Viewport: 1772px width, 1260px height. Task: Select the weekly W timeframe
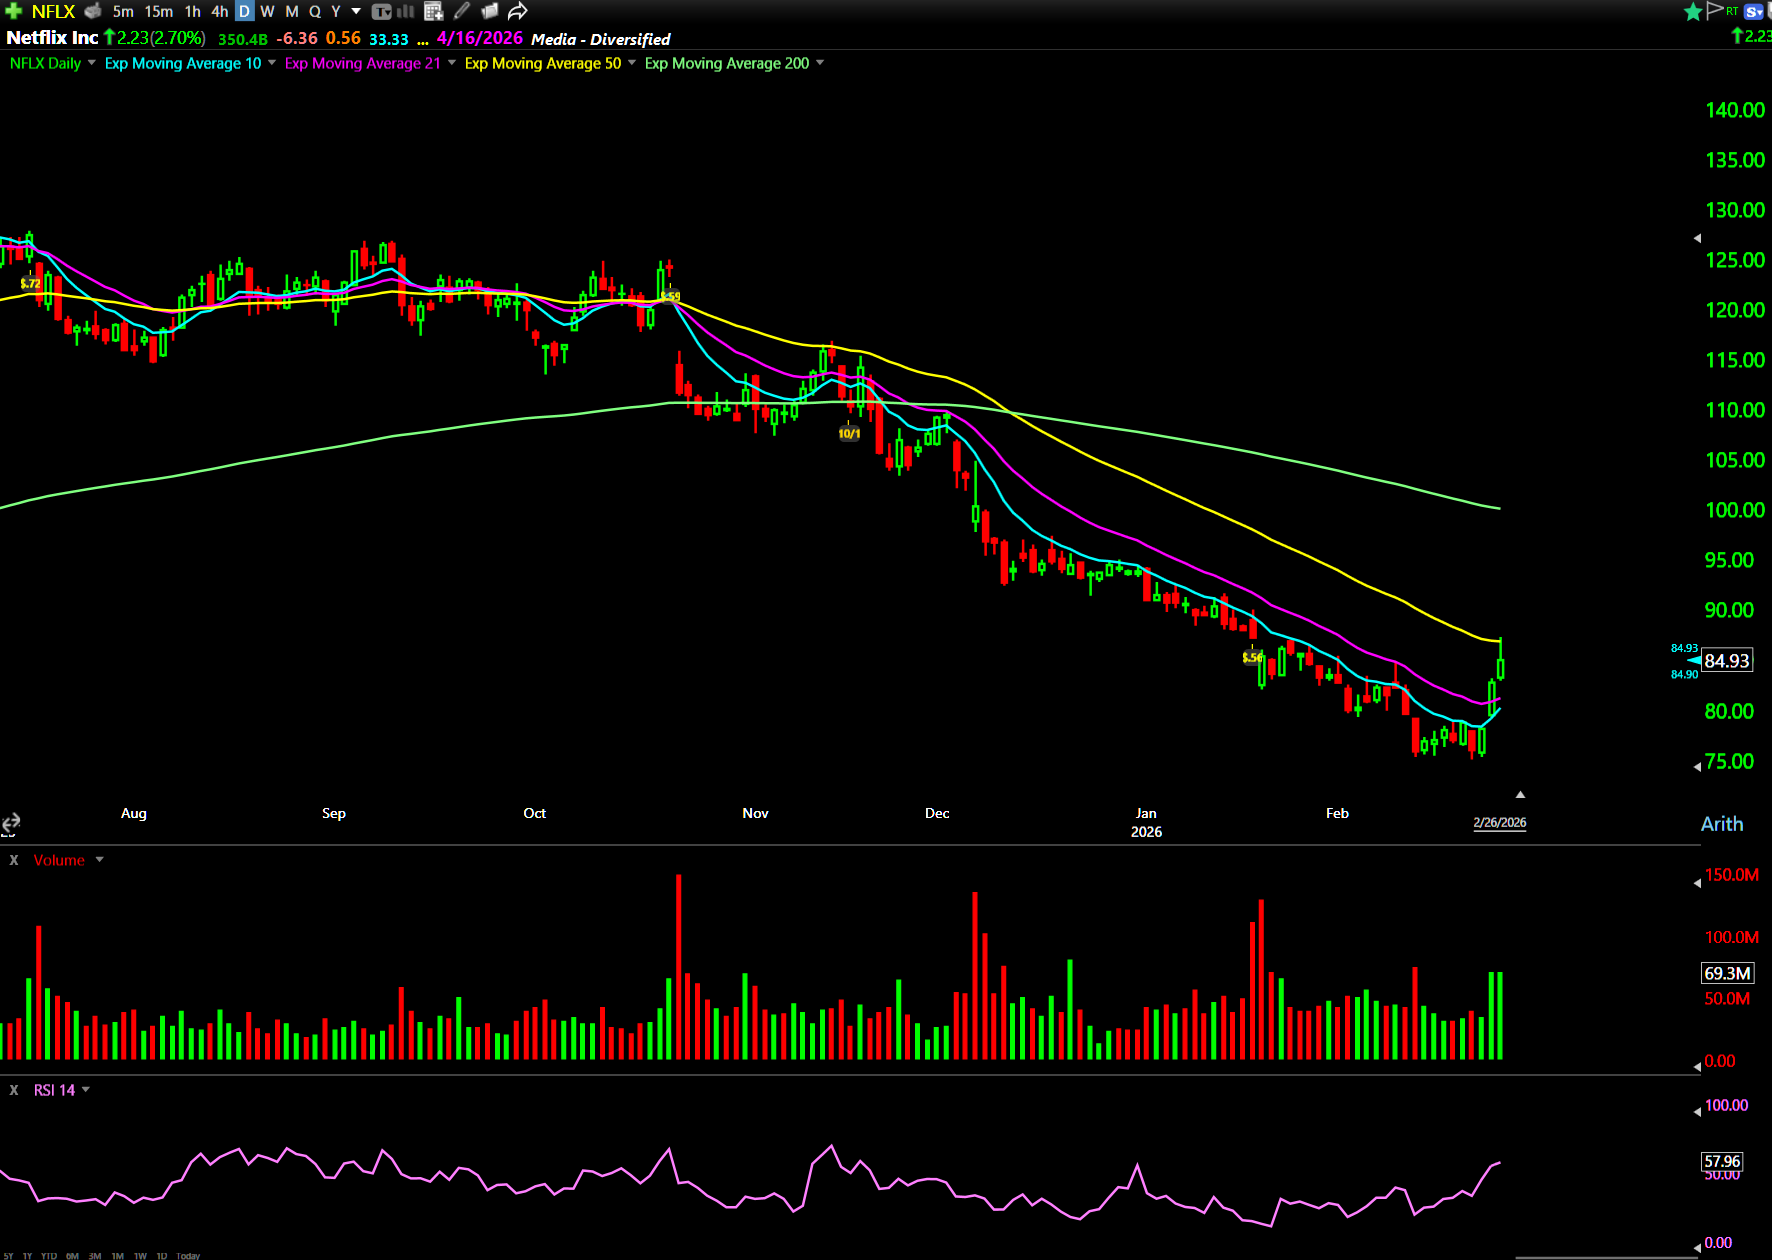267,11
